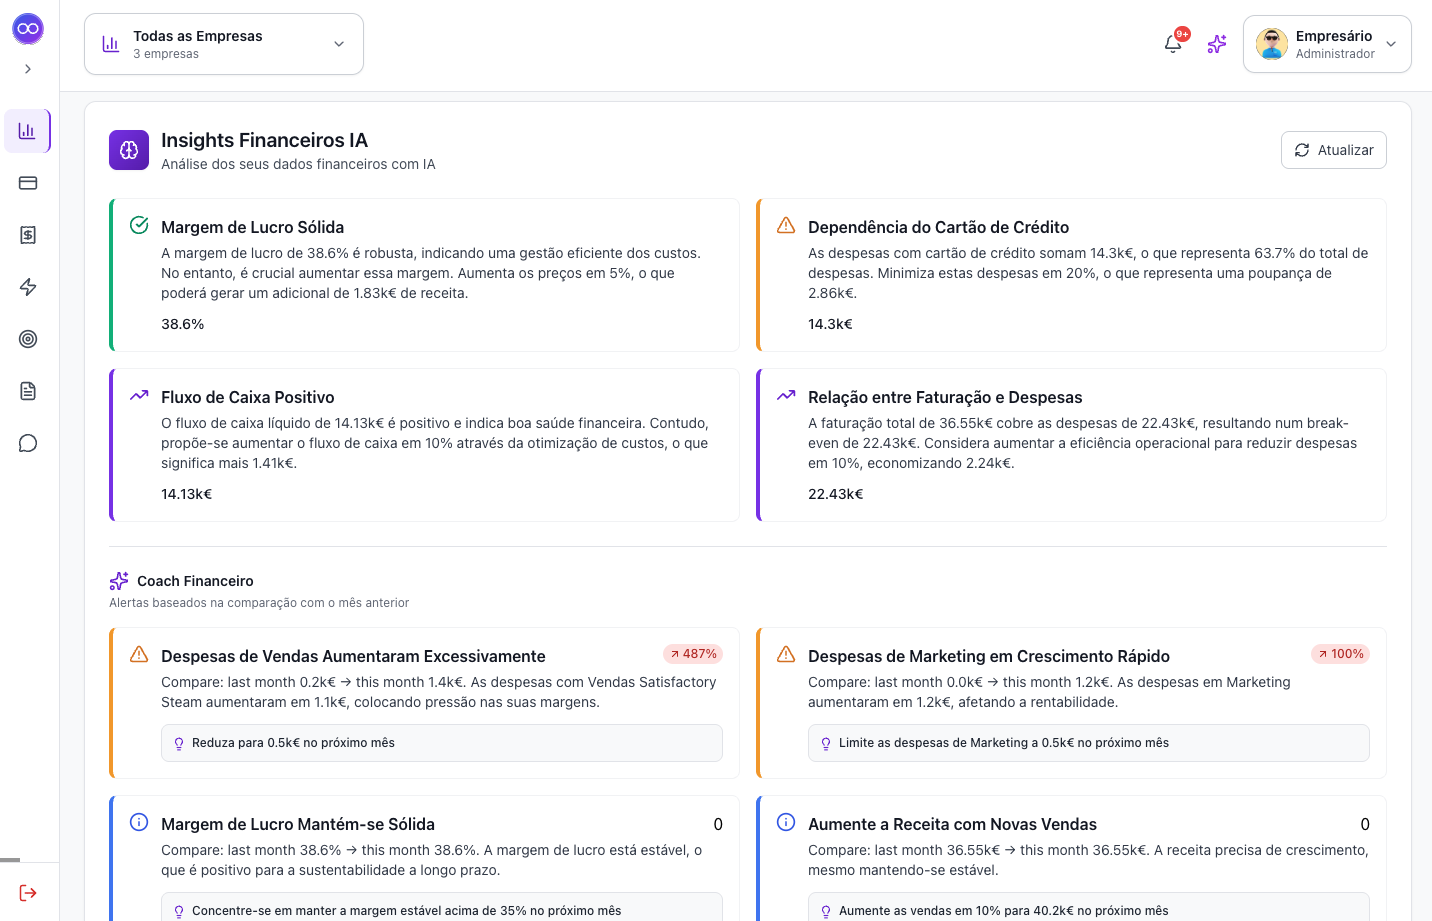This screenshot has width=1432, height=921.
Task: Click the Despesas de Vendas Aumentaram Excessivamente title
Action: (x=353, y=656)
